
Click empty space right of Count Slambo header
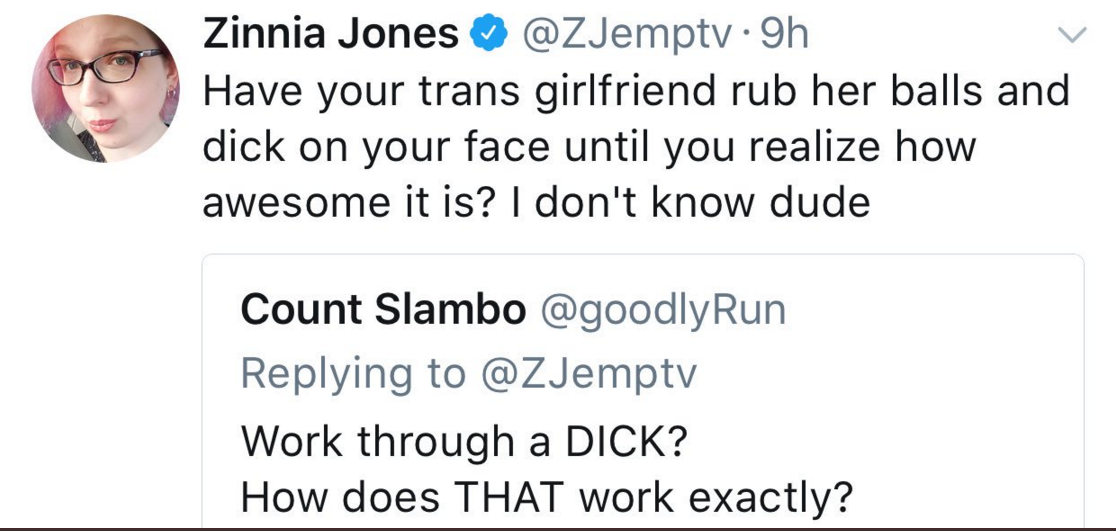coord(932,311)
